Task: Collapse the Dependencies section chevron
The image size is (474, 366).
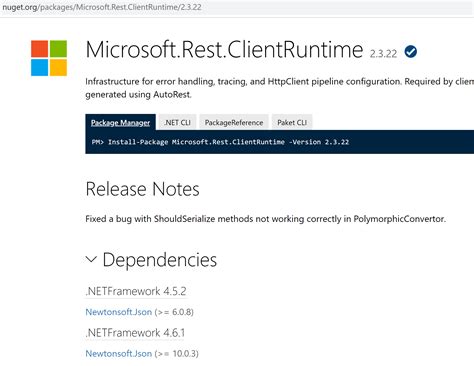Action: tap(91, 259)
